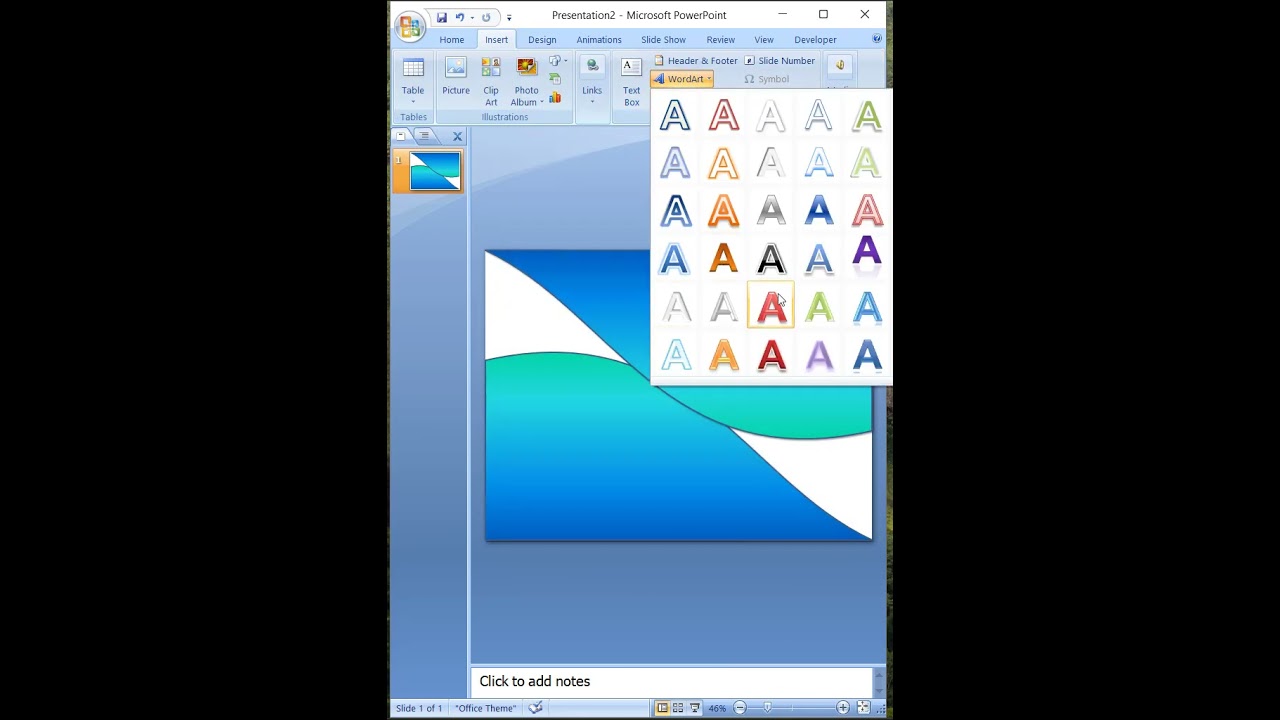
Task: Choose the black filled WordArt style
Action: (x=771, y=259)
